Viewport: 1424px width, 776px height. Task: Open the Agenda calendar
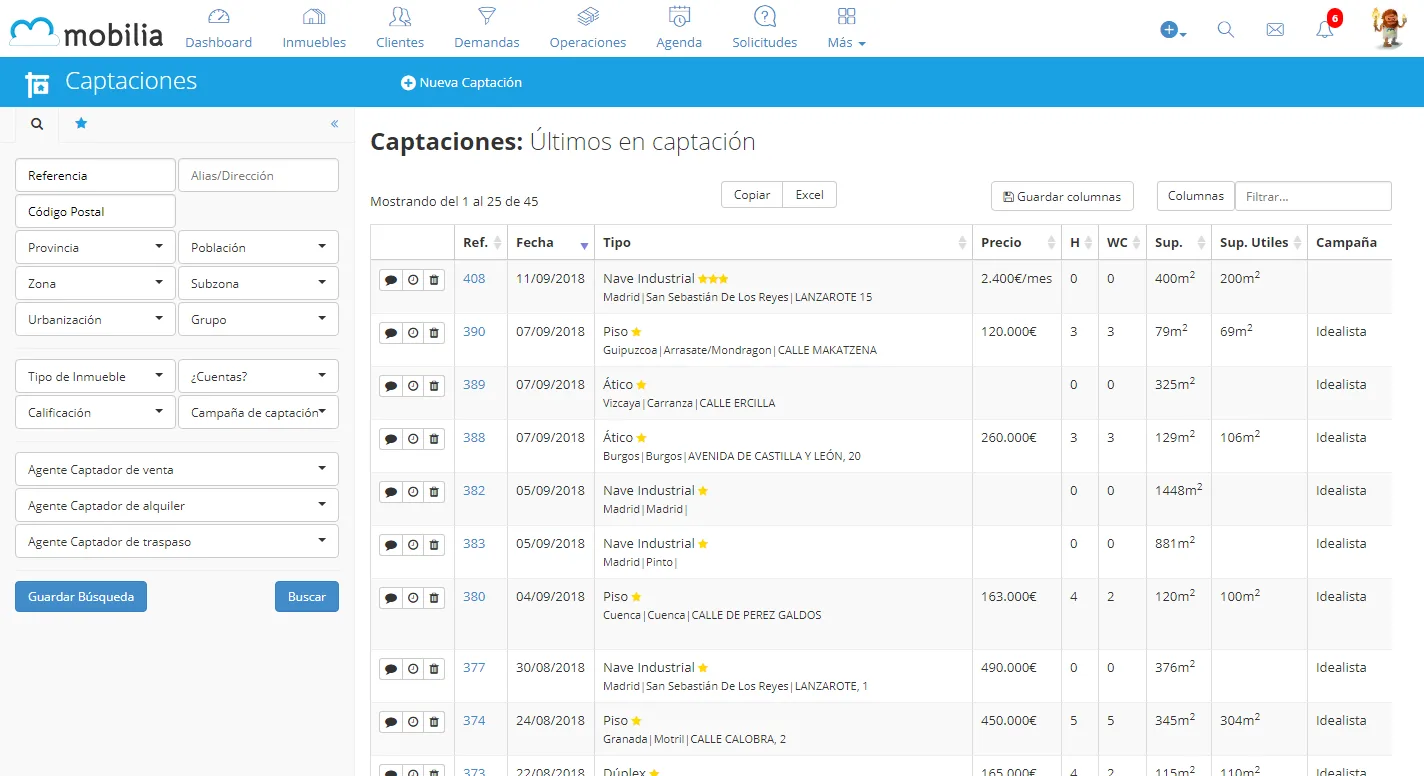[x=679, y=28]
